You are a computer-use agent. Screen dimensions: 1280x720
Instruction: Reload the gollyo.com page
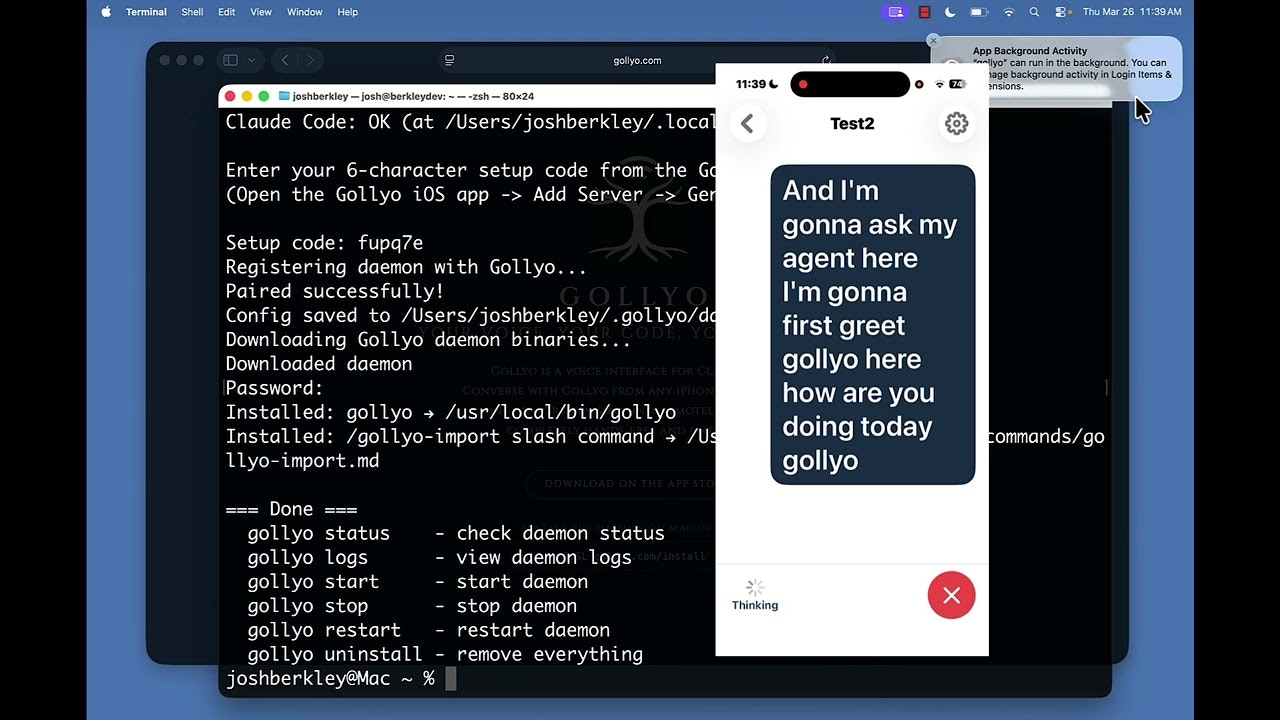[x=826, y=60]
